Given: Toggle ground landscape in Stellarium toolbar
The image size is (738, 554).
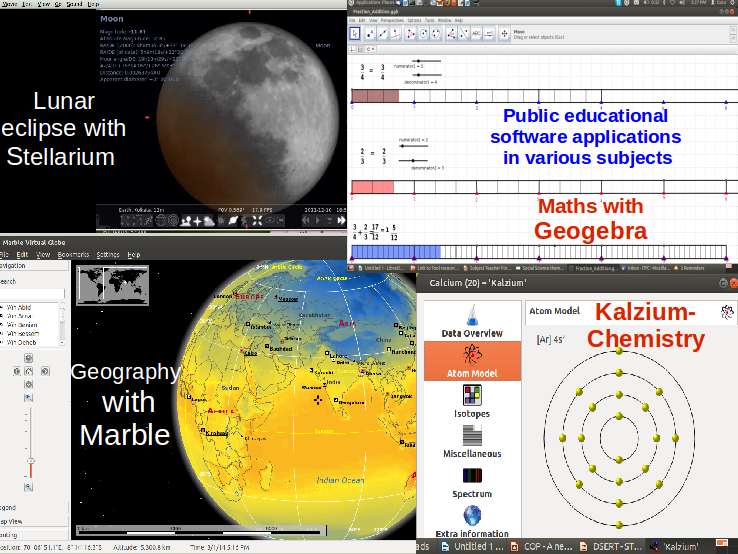Looking at the screenshot, I should click(x=186, y=220).
